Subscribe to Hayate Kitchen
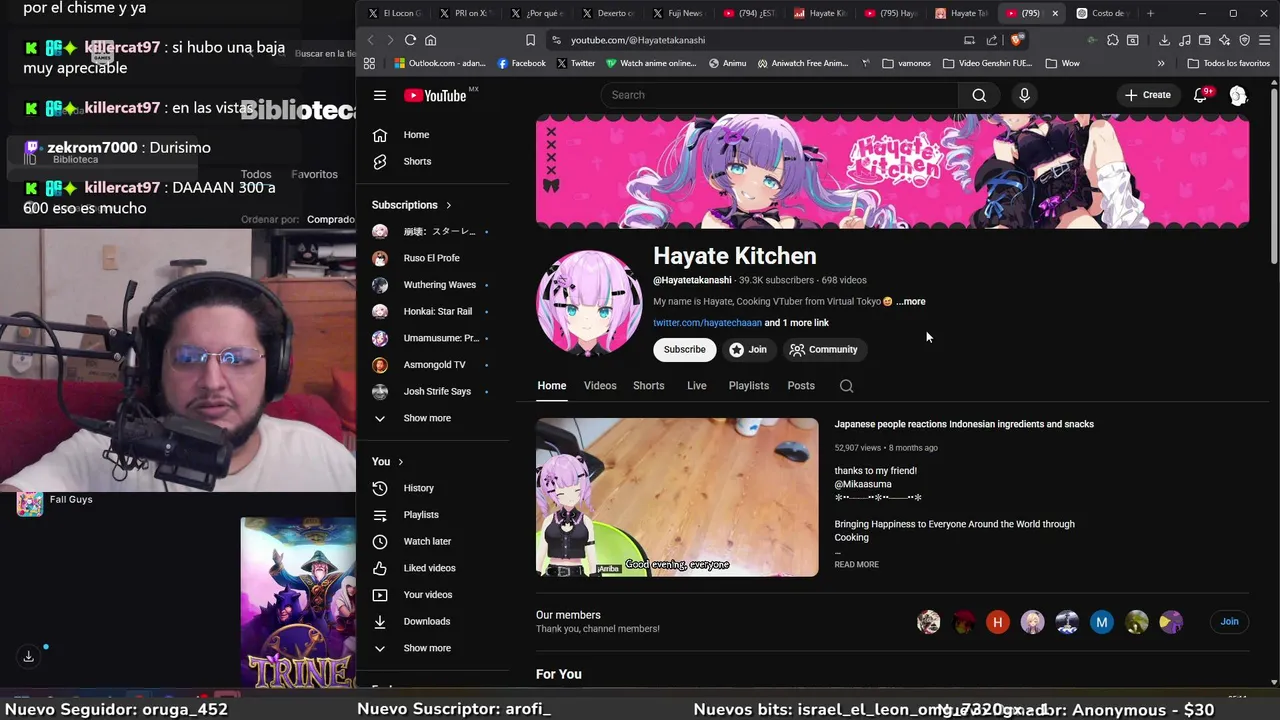 (x=684, y=350)
